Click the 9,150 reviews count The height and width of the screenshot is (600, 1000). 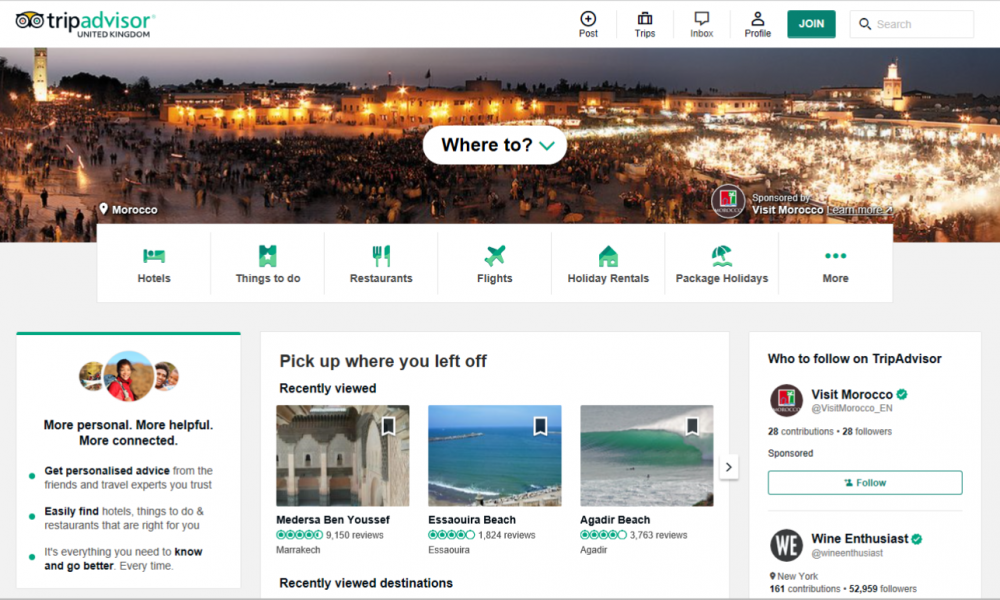(x=355, y=535)
